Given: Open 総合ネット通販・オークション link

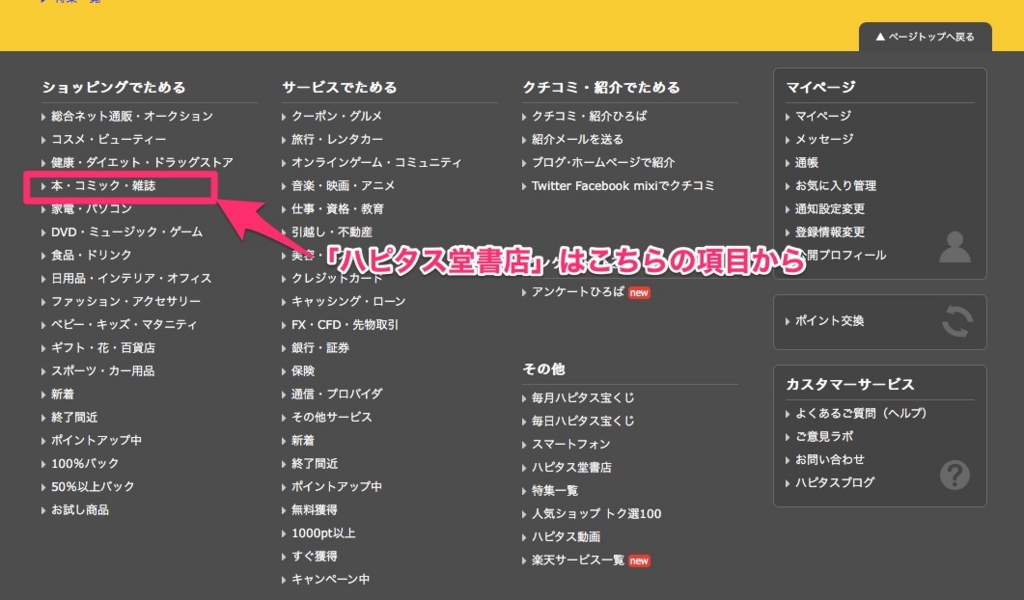Looking at the screenshot, I should [132, 116].
